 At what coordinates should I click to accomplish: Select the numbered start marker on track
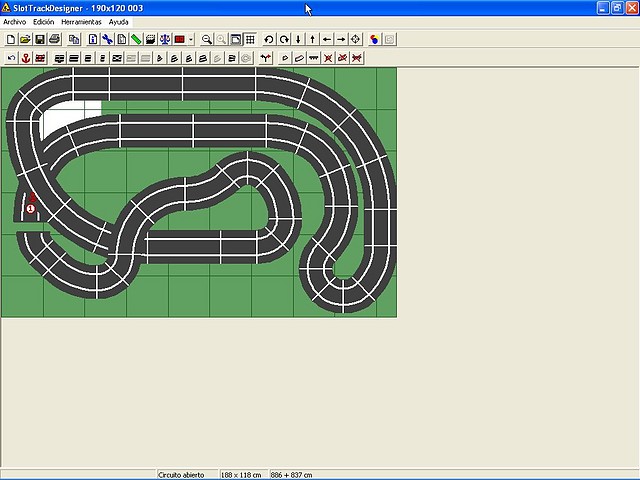pos(31,209)
